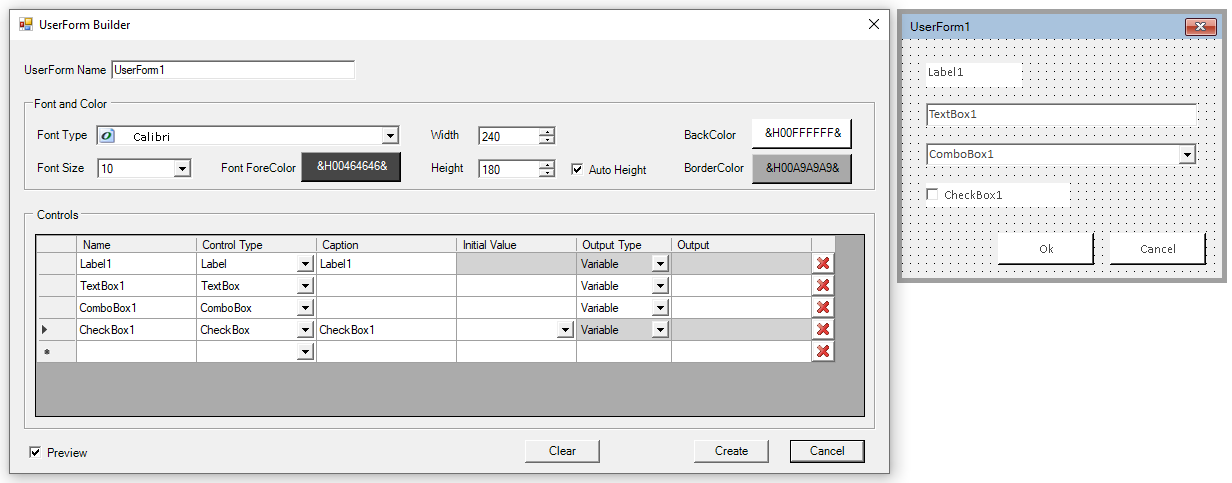
Task: Click the Output cell for TextBox1 row
Action: click(x=741, y=286)
